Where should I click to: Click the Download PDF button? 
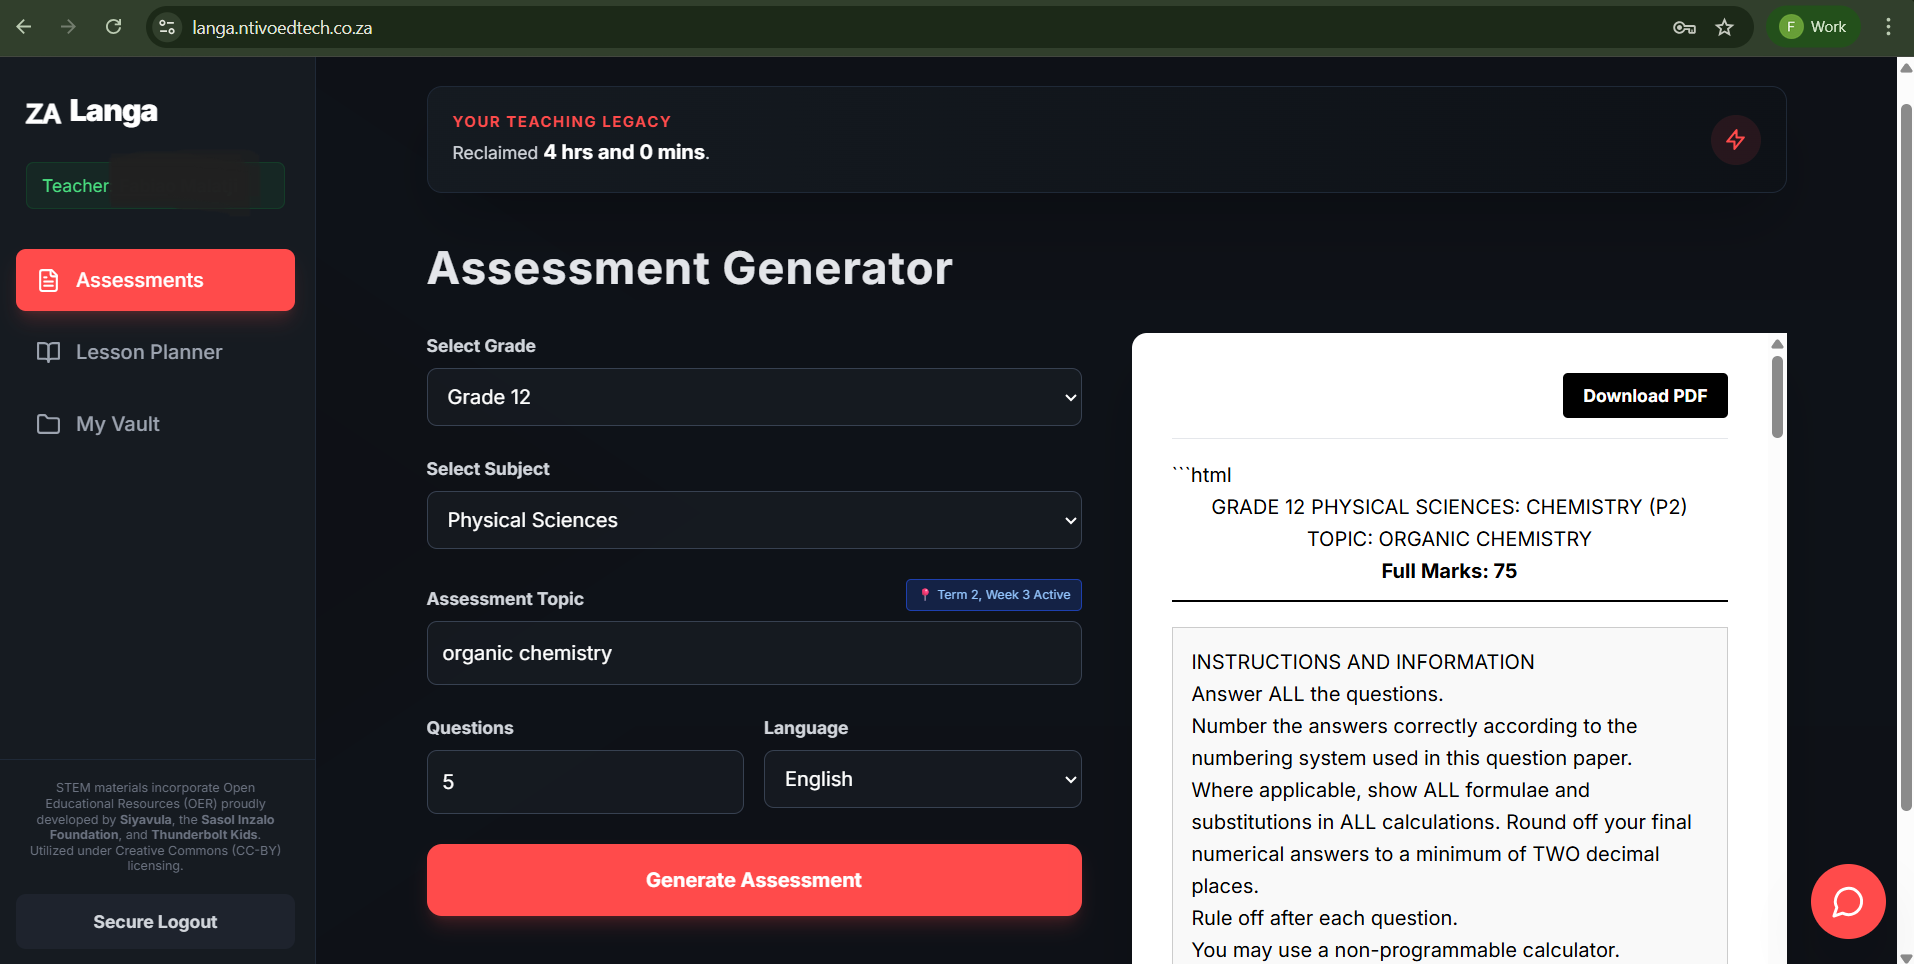click(1645, 396)
